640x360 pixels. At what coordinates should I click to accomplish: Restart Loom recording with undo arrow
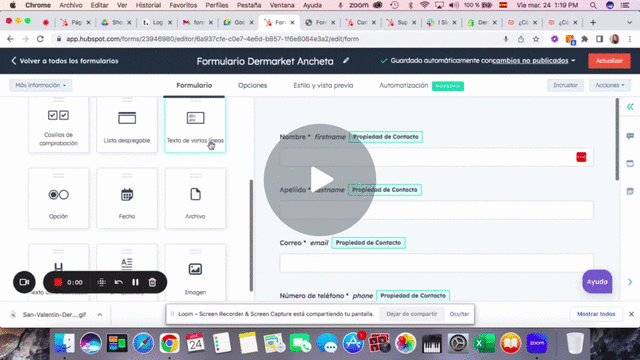point(118,282)
